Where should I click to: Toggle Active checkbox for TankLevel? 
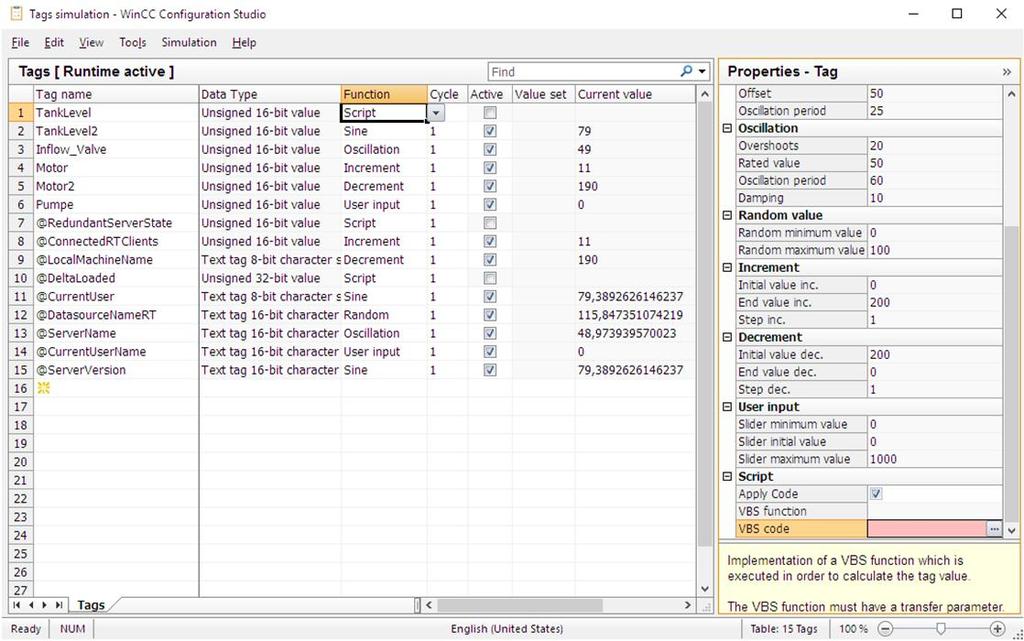490,113
